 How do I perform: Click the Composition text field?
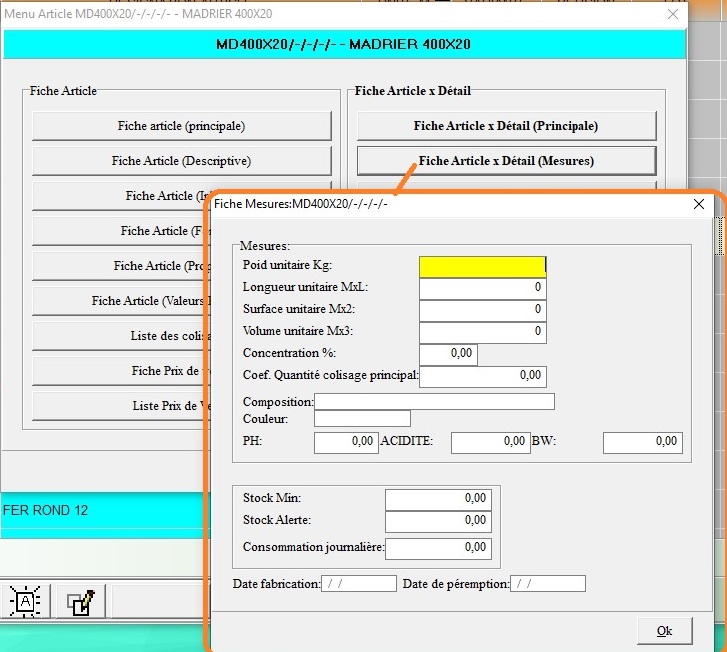(434, 402)
